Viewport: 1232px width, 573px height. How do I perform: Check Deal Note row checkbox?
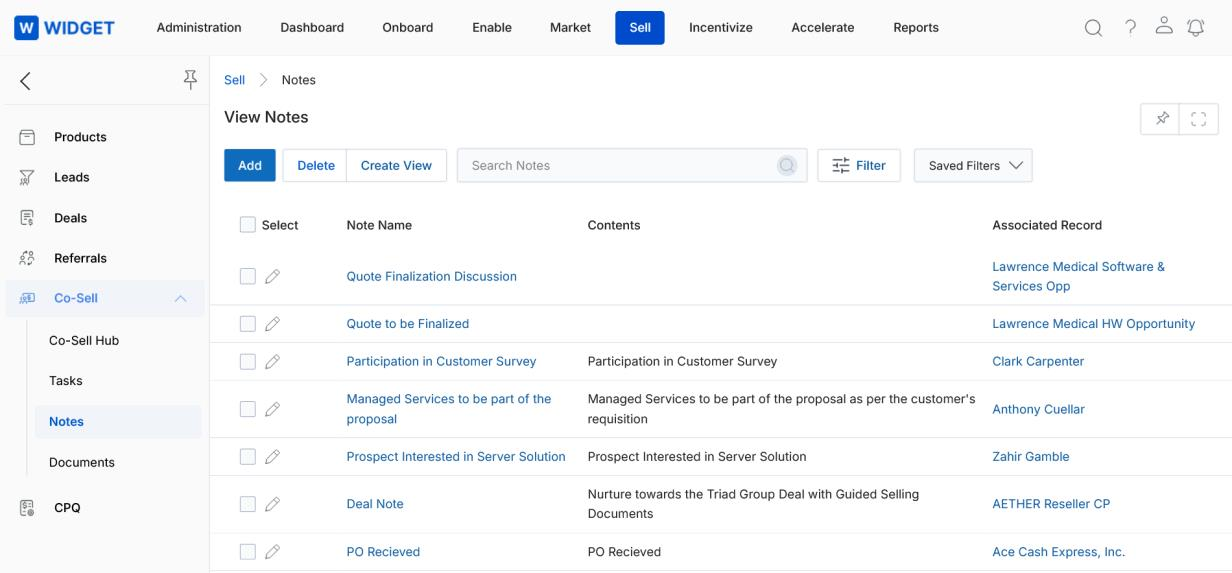248,504
